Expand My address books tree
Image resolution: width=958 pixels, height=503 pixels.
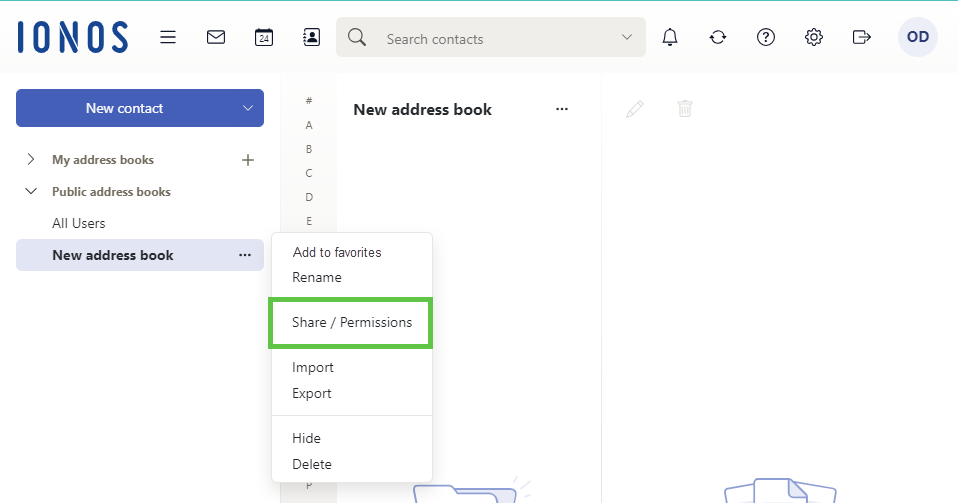click(x=31, y=160)
